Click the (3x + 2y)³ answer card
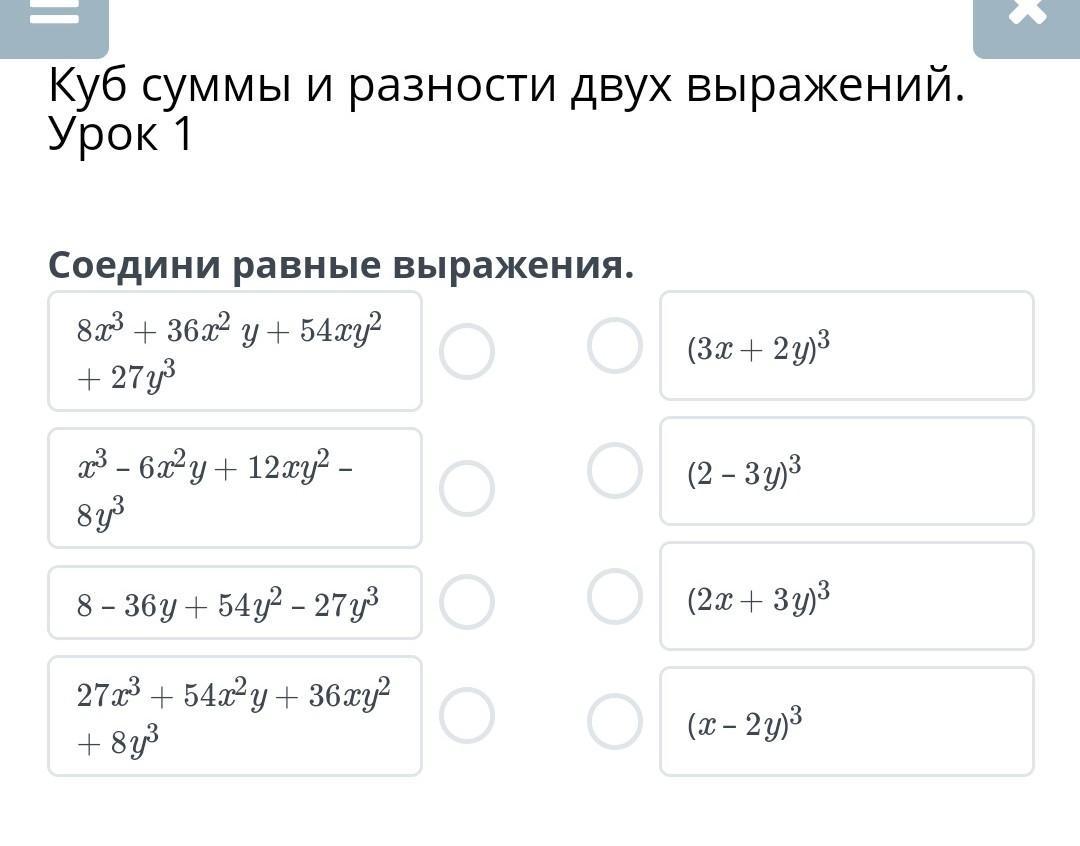 pyautogui.click(x=846, y=346)
